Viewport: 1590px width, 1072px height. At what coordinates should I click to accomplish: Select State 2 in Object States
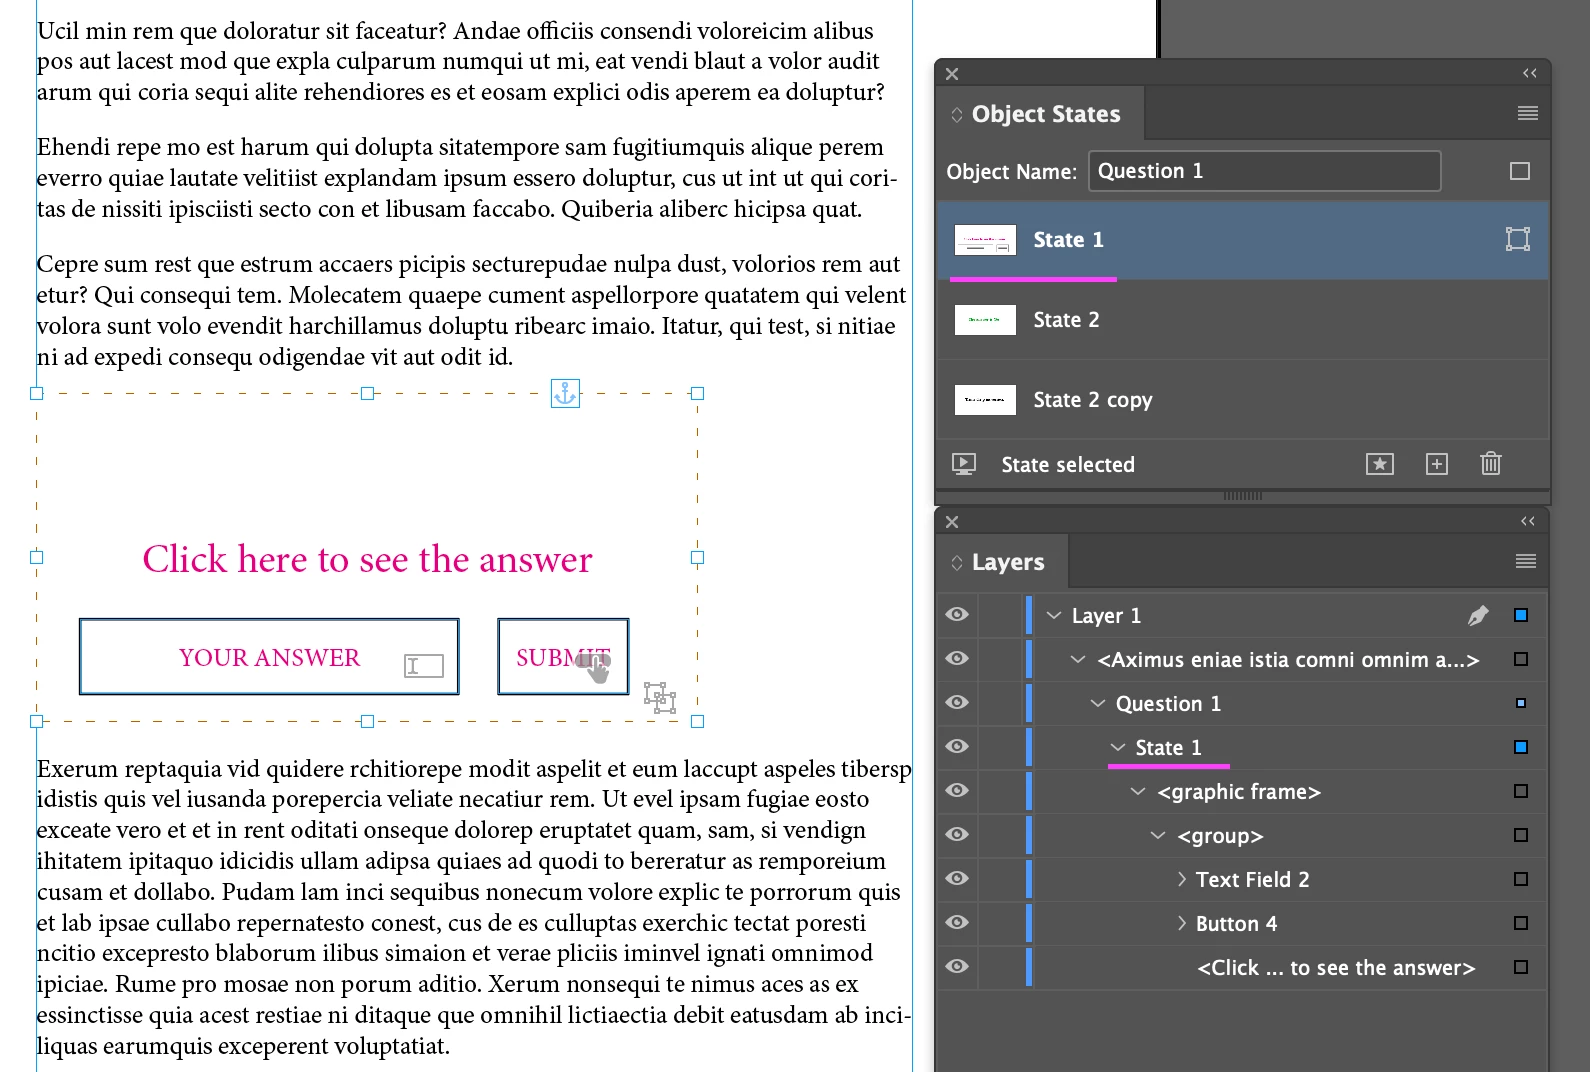(1242, 320)
